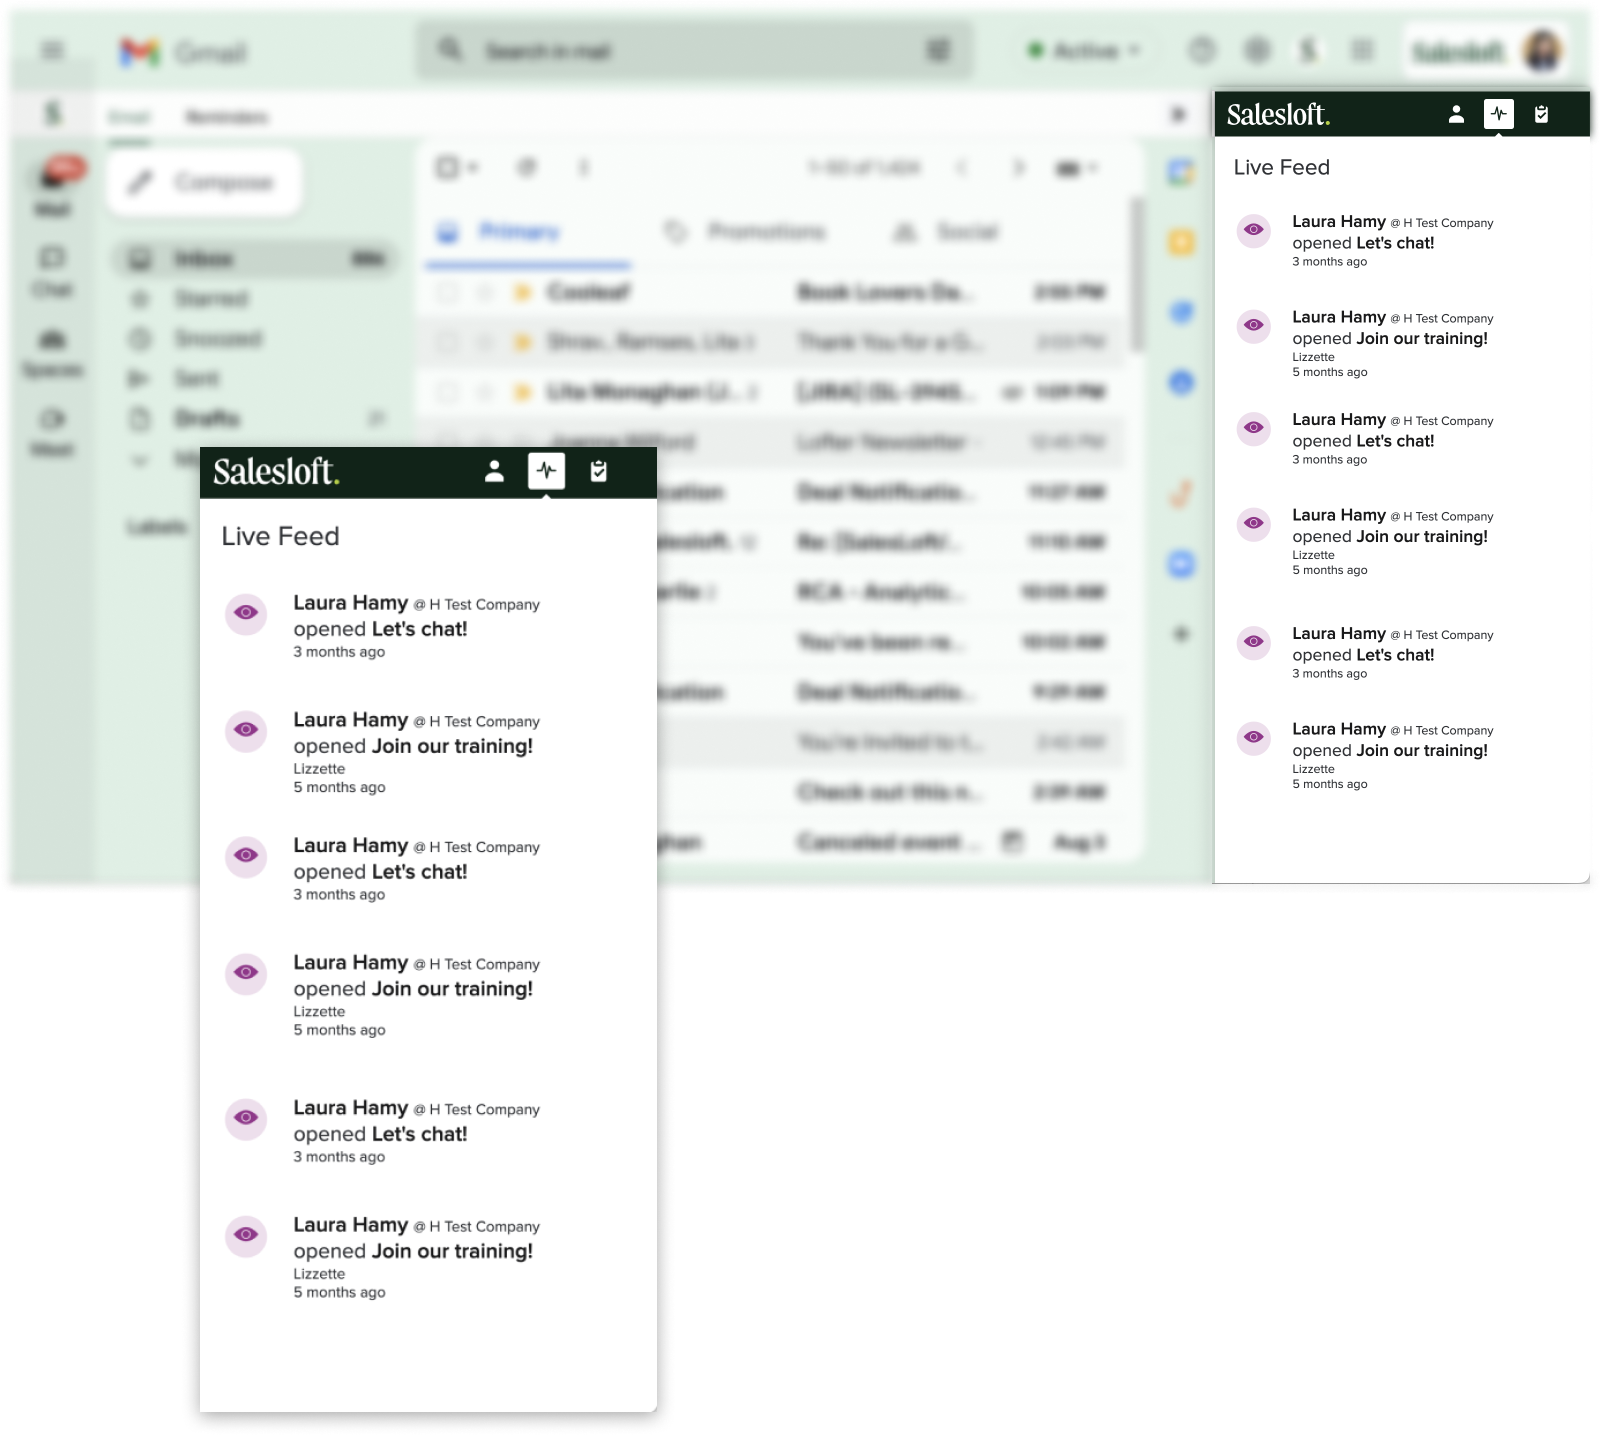
Task: Open Gmail settings gear icon
Action: (x=1257, y=50)
